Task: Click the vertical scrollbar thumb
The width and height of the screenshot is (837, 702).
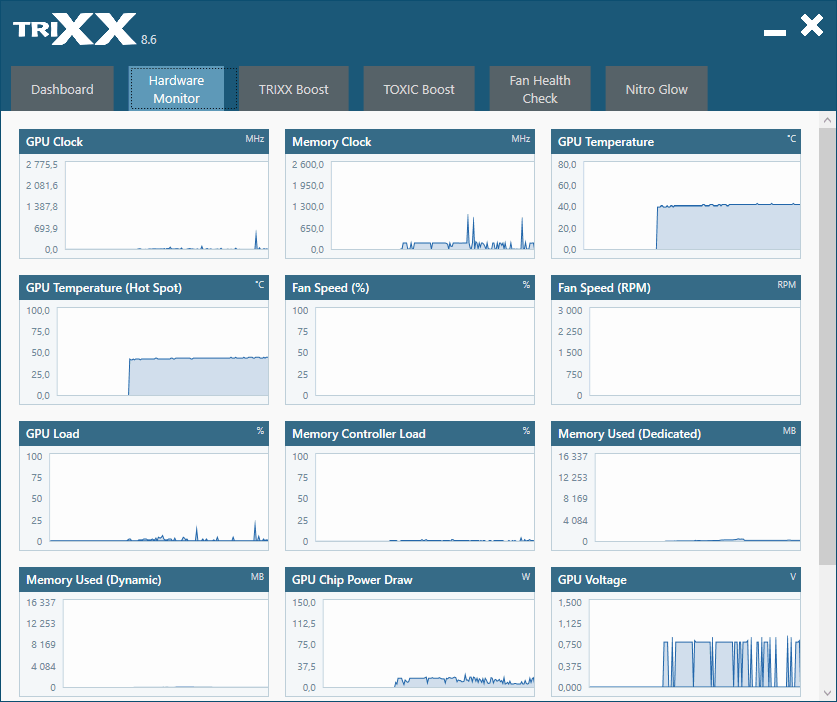Action: (x=827, y=346)
